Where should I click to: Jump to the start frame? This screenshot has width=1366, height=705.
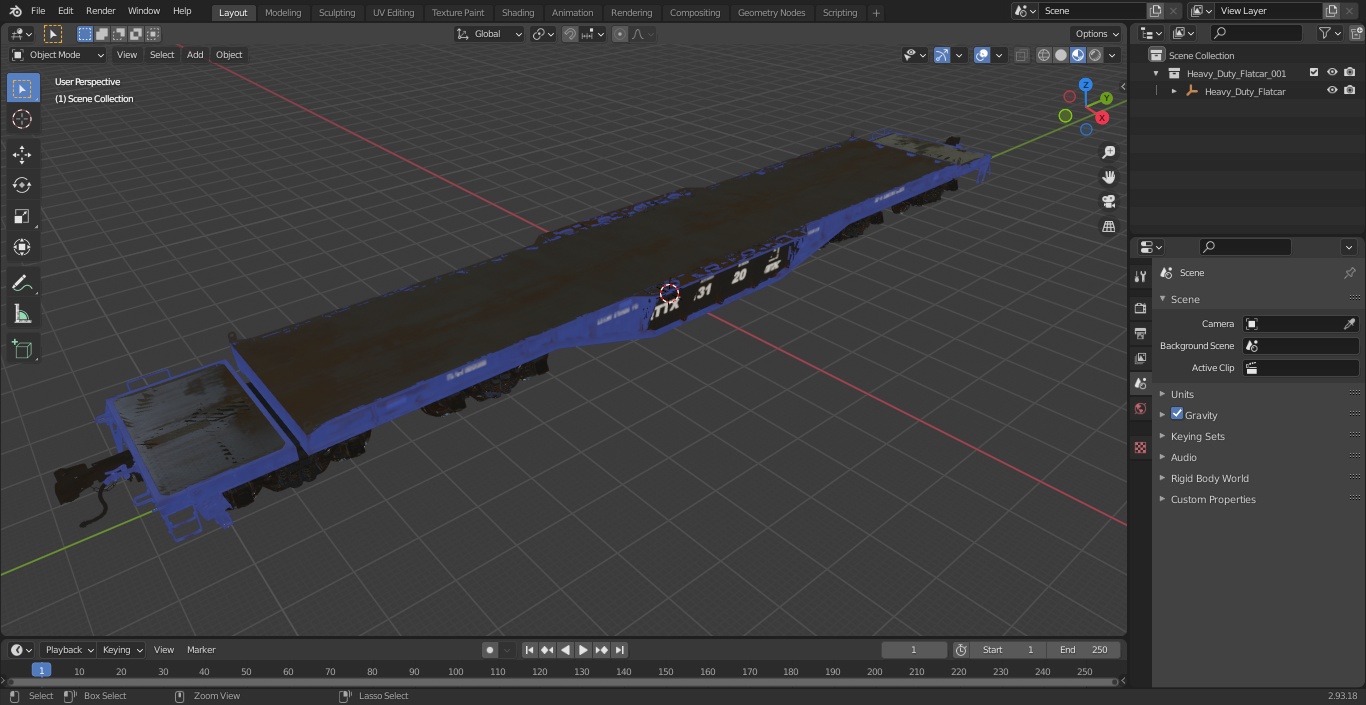[530, 650]
